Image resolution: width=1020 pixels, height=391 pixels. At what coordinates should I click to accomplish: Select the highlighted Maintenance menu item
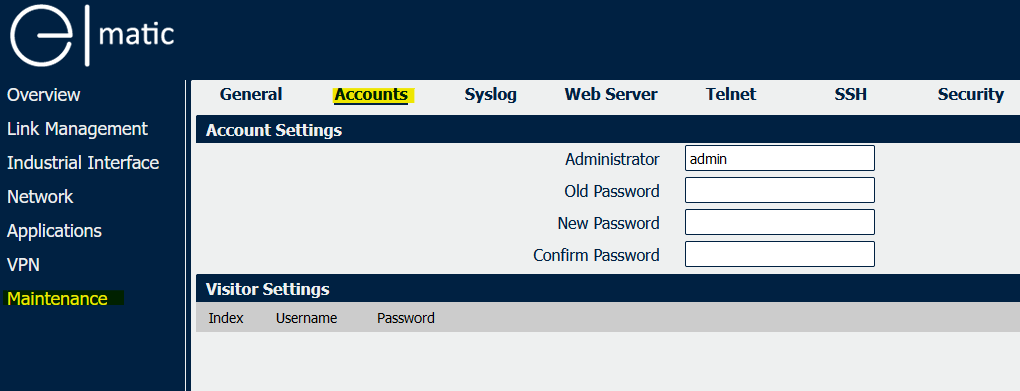click(x=57, y=299)
